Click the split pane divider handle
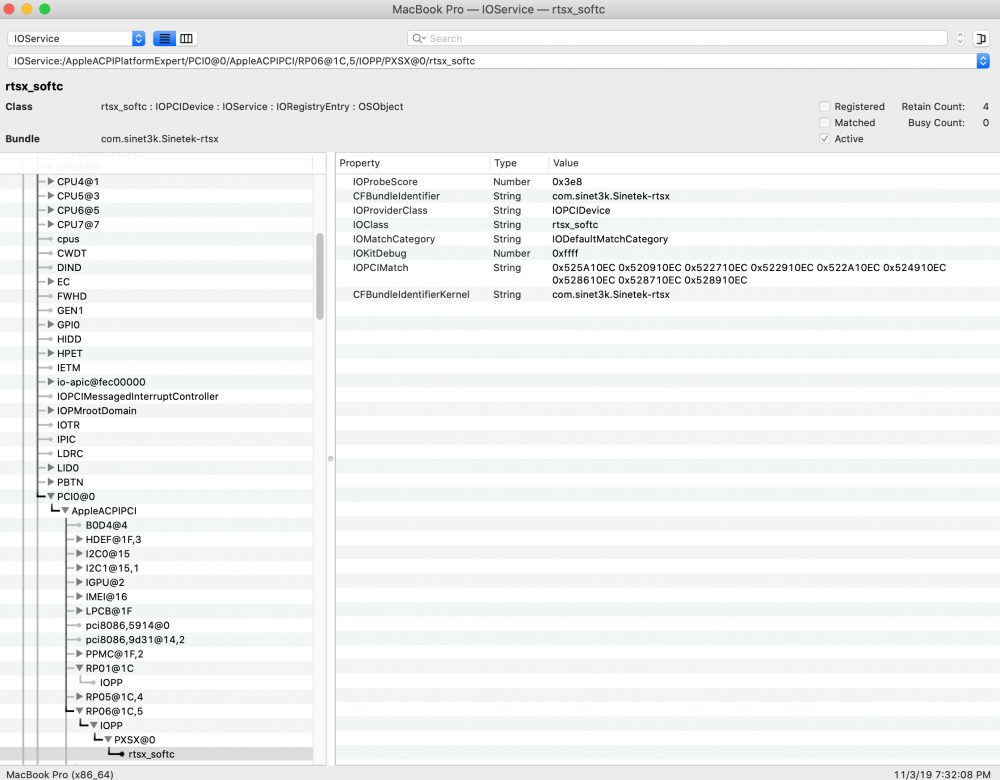The width and height of the screenshot is (1000, 780). (330, 459)
